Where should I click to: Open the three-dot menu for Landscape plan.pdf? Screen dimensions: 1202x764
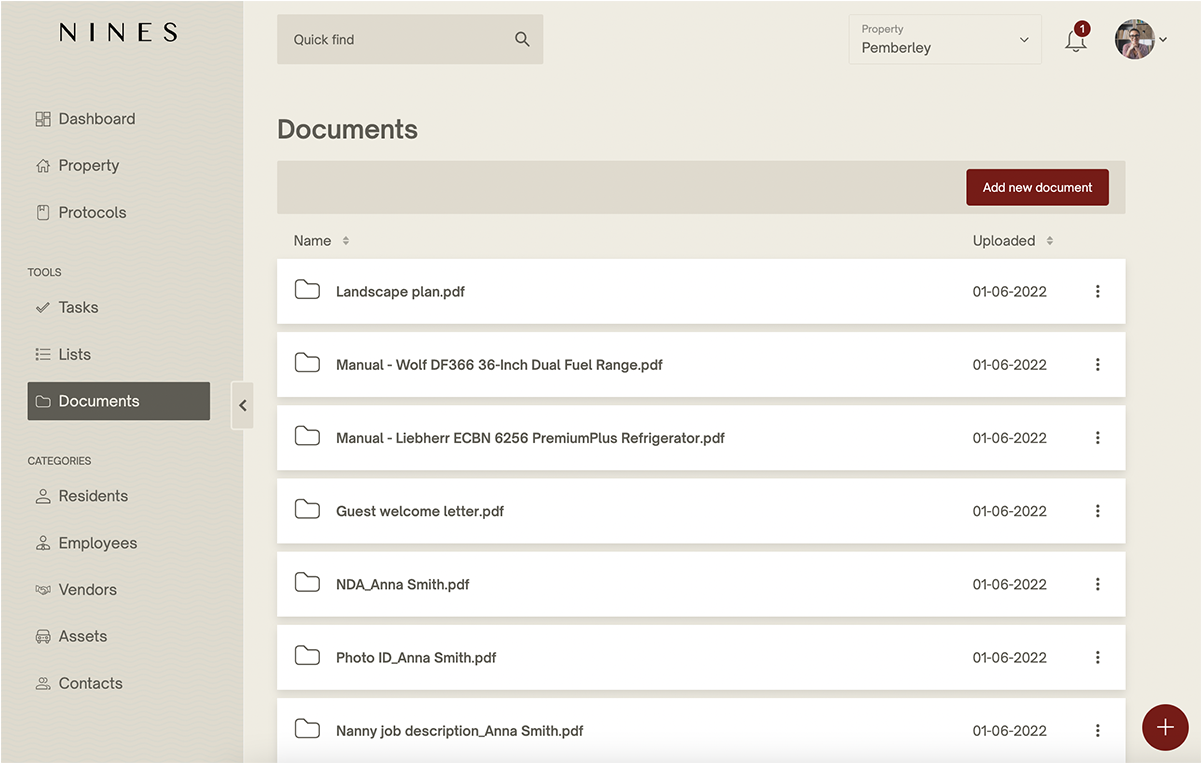click(x=1097, y=291)
